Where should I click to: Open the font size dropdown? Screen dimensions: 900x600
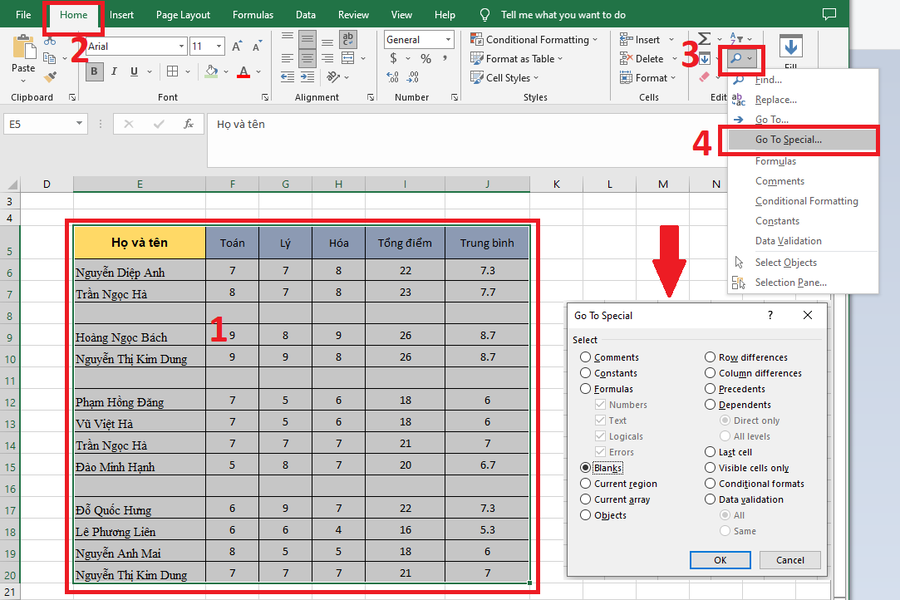point(219,47)
